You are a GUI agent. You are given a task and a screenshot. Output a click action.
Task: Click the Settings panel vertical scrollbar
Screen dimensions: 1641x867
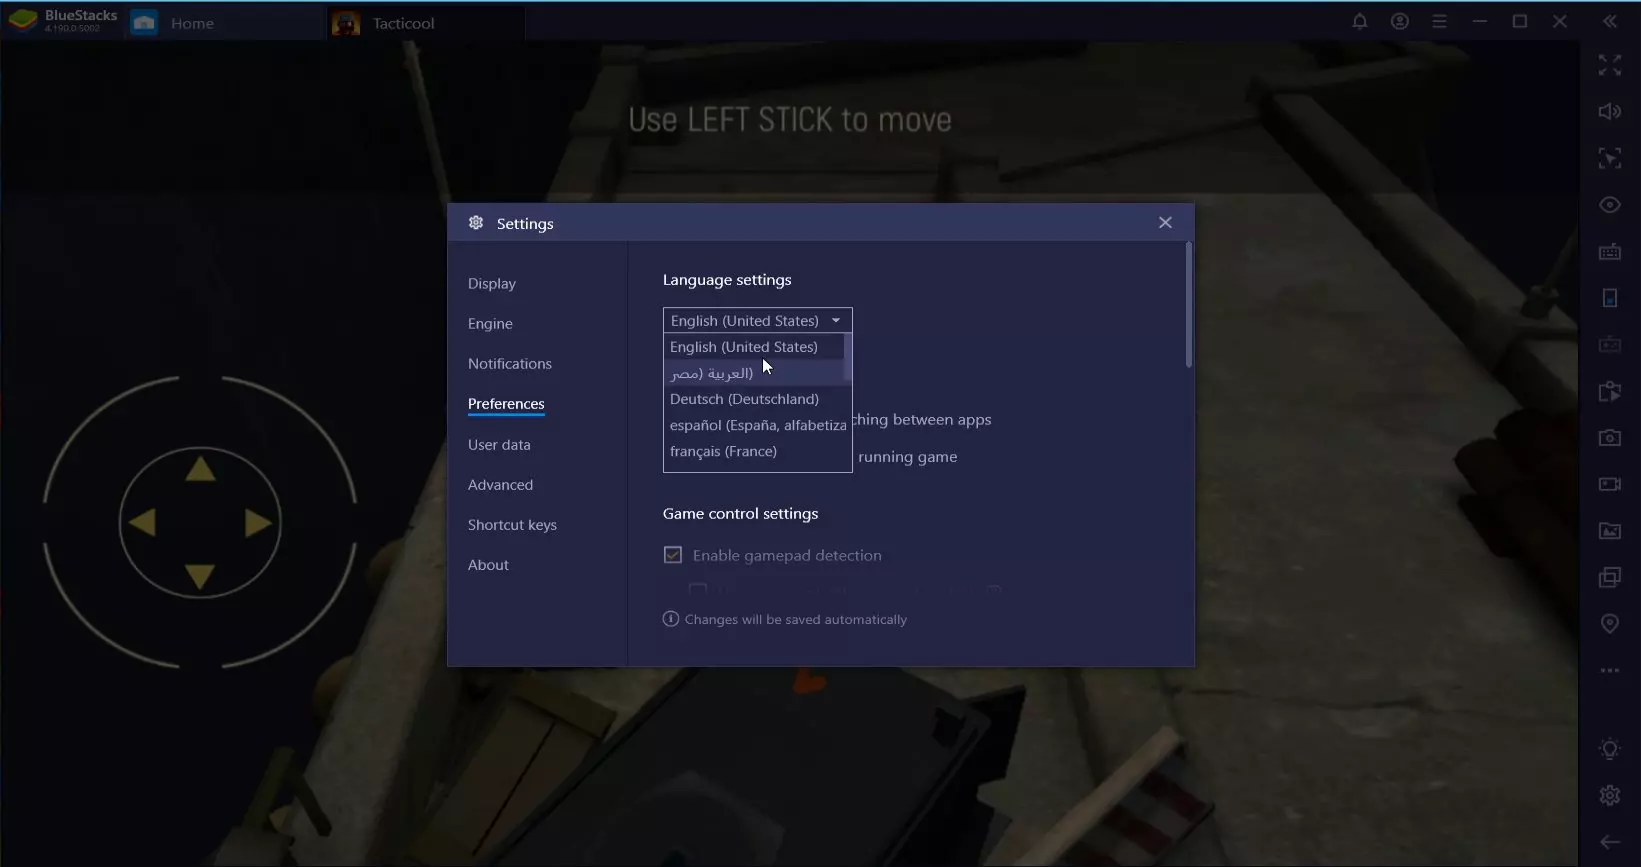click(x=1188, y=305)
